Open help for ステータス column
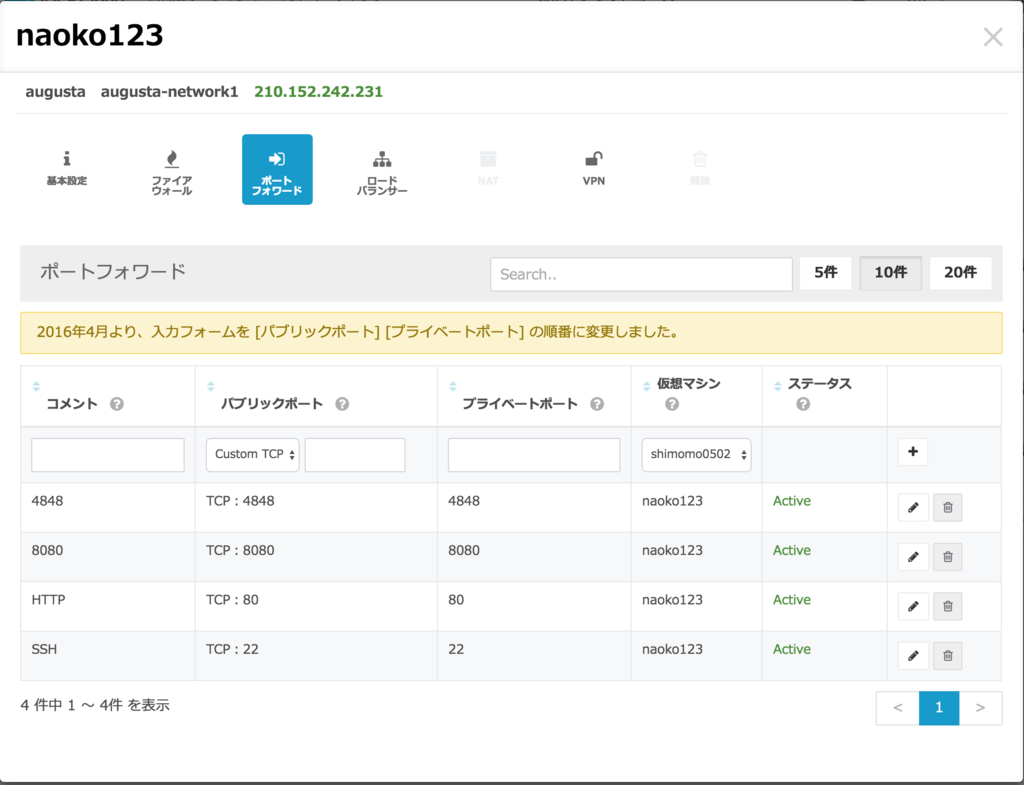 (x=803, y=404)
